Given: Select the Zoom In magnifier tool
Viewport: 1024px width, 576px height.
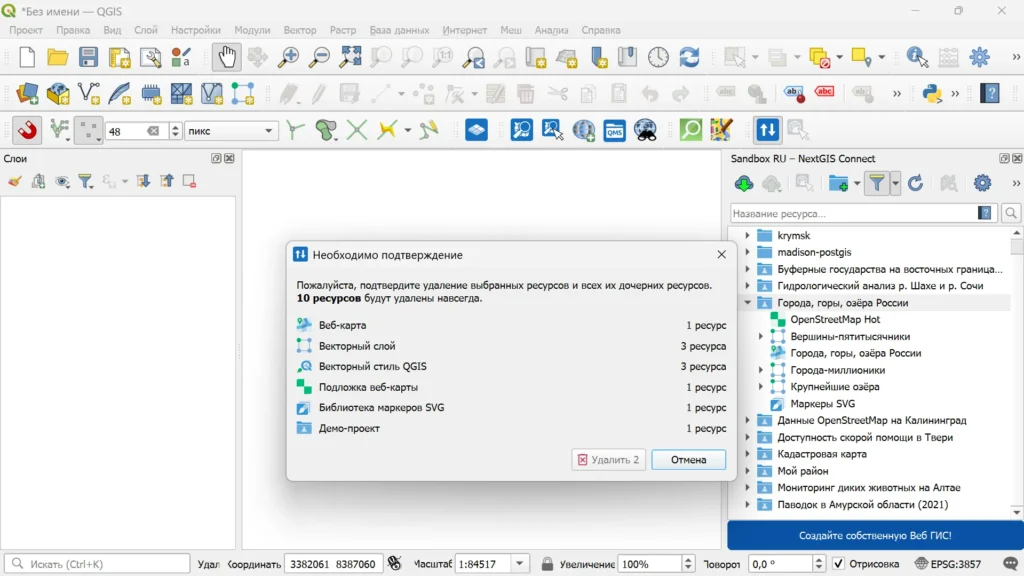Looking at the screenshot, I should tap(288, 57).
